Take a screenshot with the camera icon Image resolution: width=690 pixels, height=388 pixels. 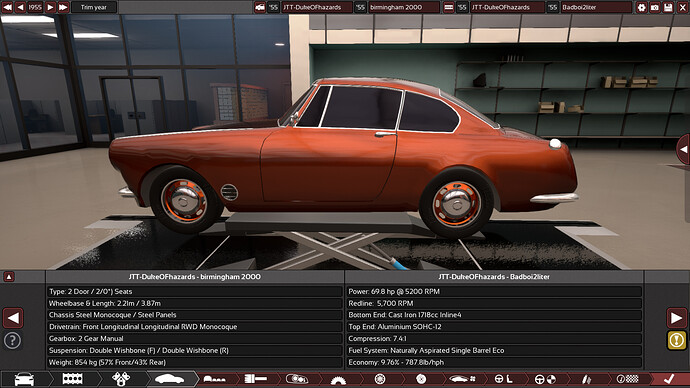[655, 7]
